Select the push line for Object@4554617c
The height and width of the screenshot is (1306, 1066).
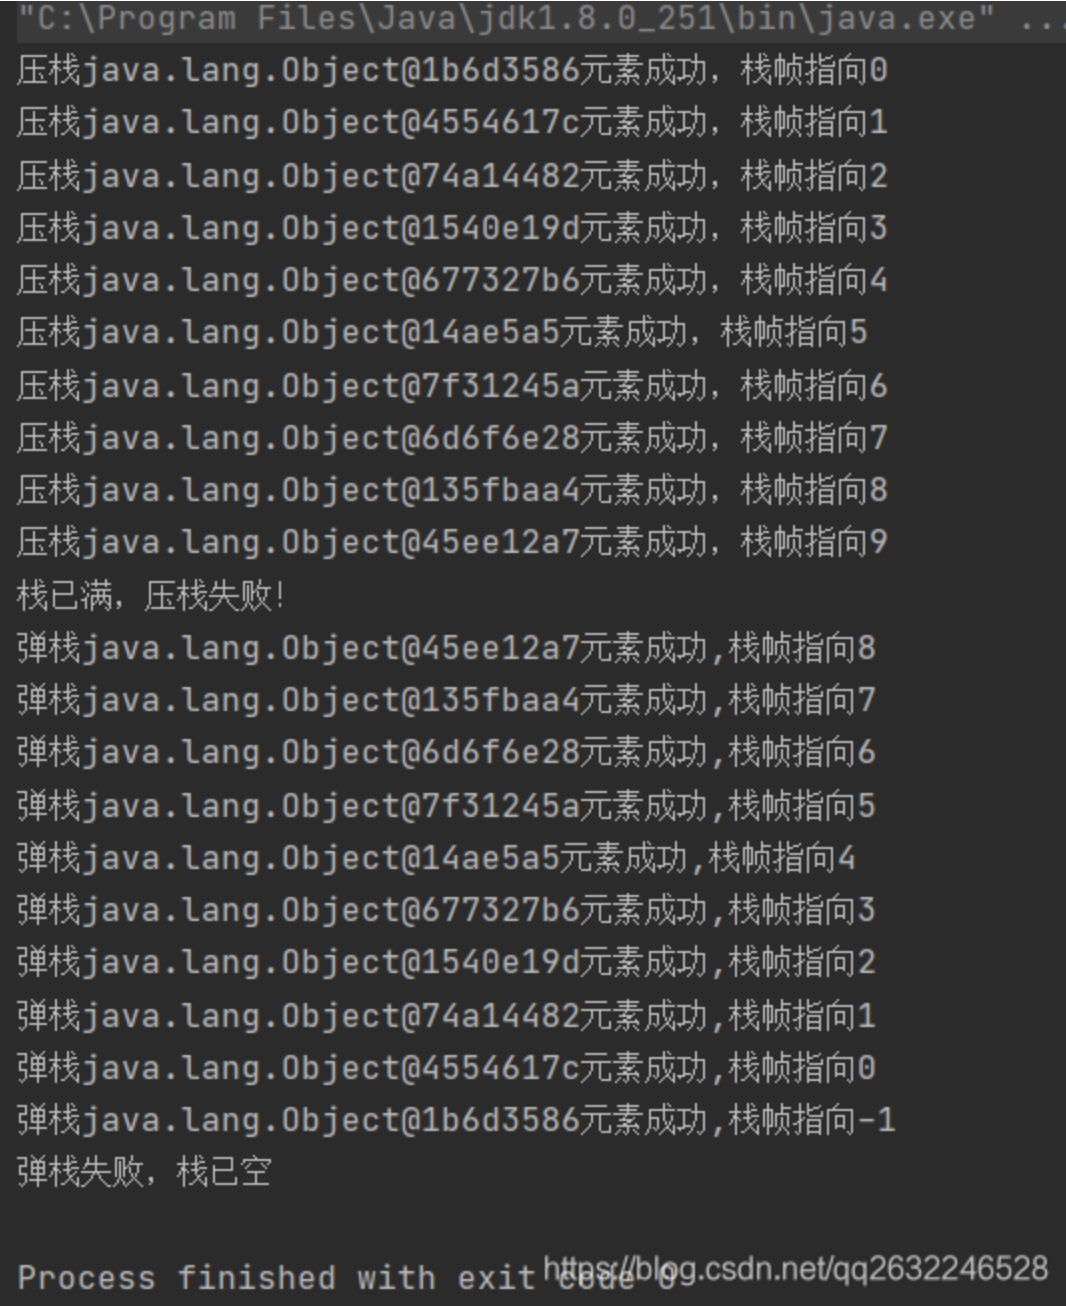click(452, 123)
